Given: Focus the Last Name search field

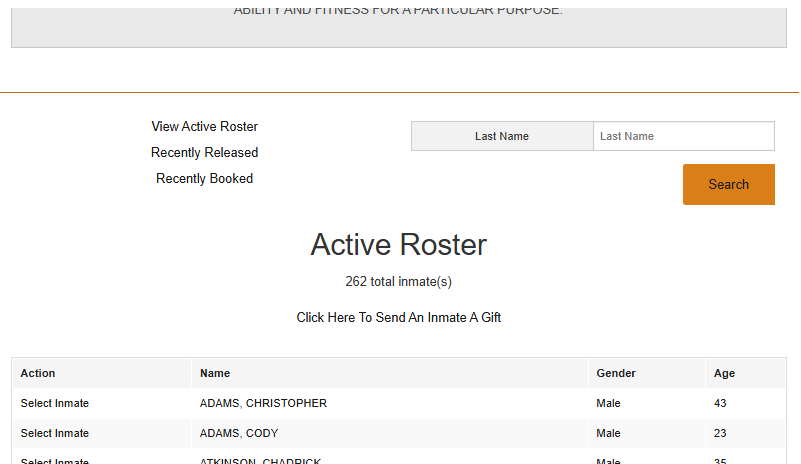Looking at the screenshot, I should (683, 136).
